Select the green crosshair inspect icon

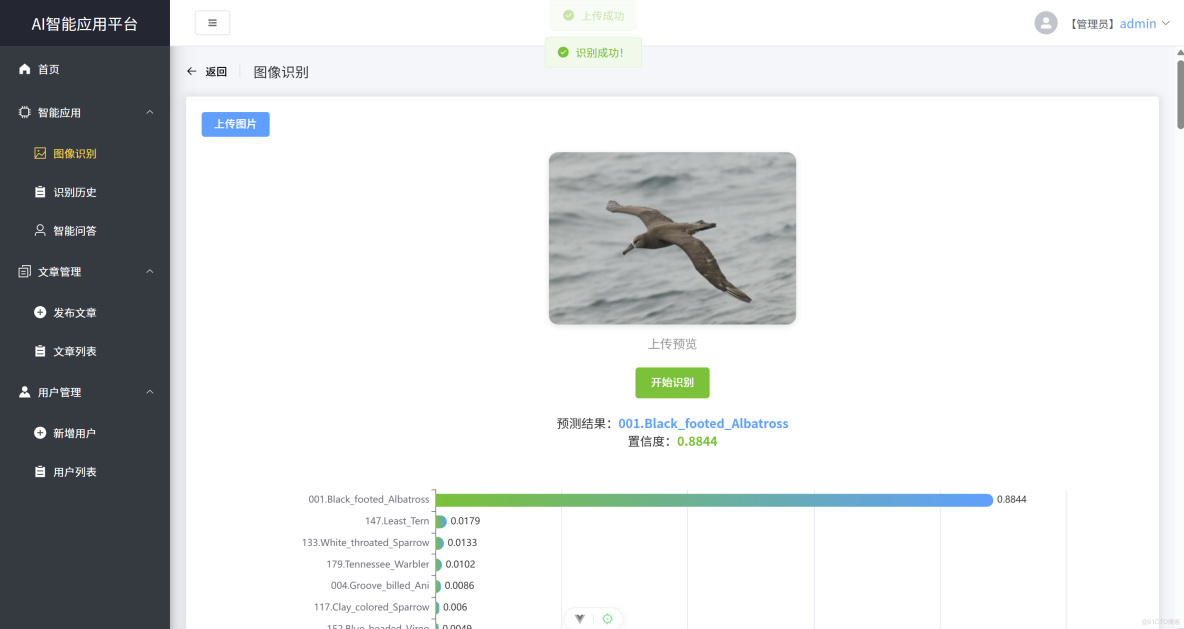[x=608, y=618]
